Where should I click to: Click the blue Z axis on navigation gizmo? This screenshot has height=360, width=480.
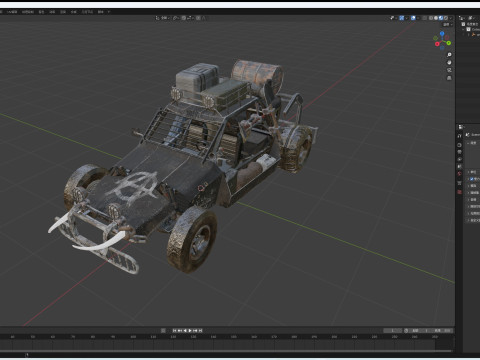point(442,34)
